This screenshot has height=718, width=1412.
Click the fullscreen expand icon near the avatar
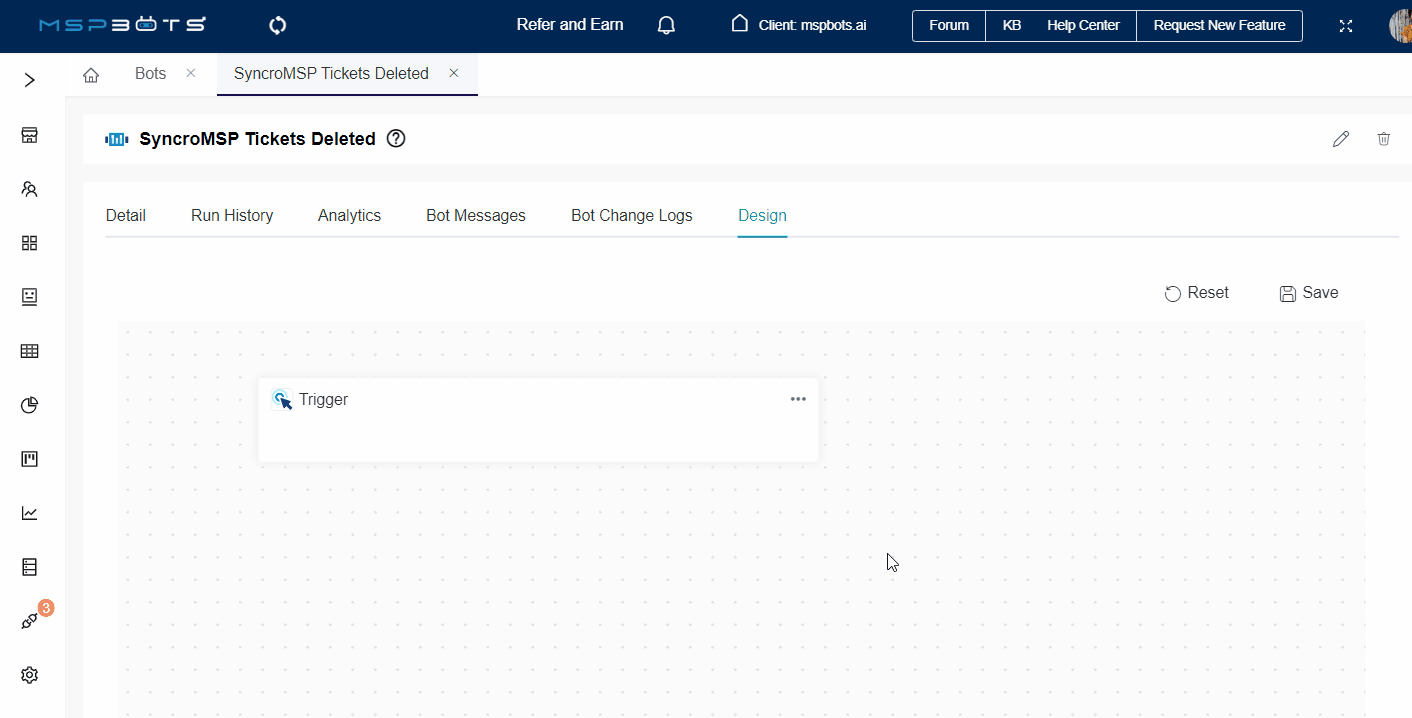(x=1346, y=26)
